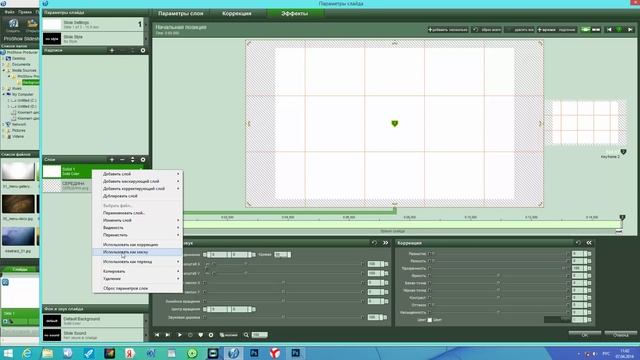This screenshot has width=640, height=360.
Task: Click the 'Яркость' slider handle
Action: point(498,276)
